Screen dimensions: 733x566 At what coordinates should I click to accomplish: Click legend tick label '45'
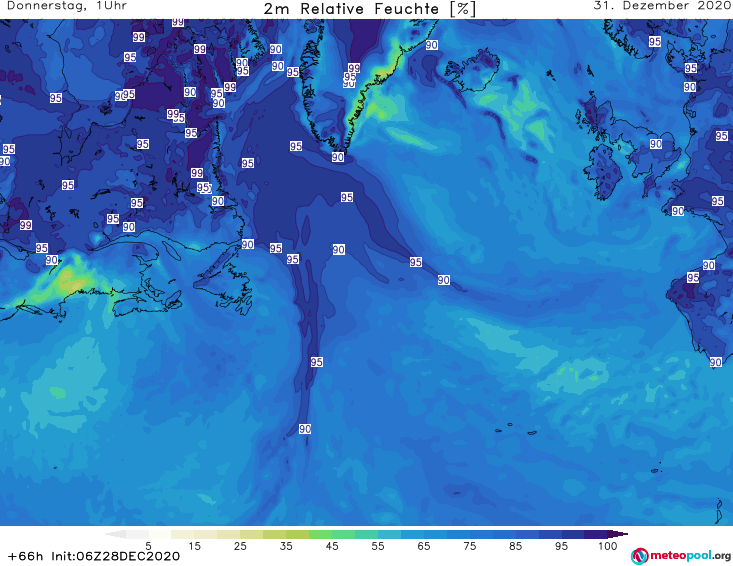332,546
